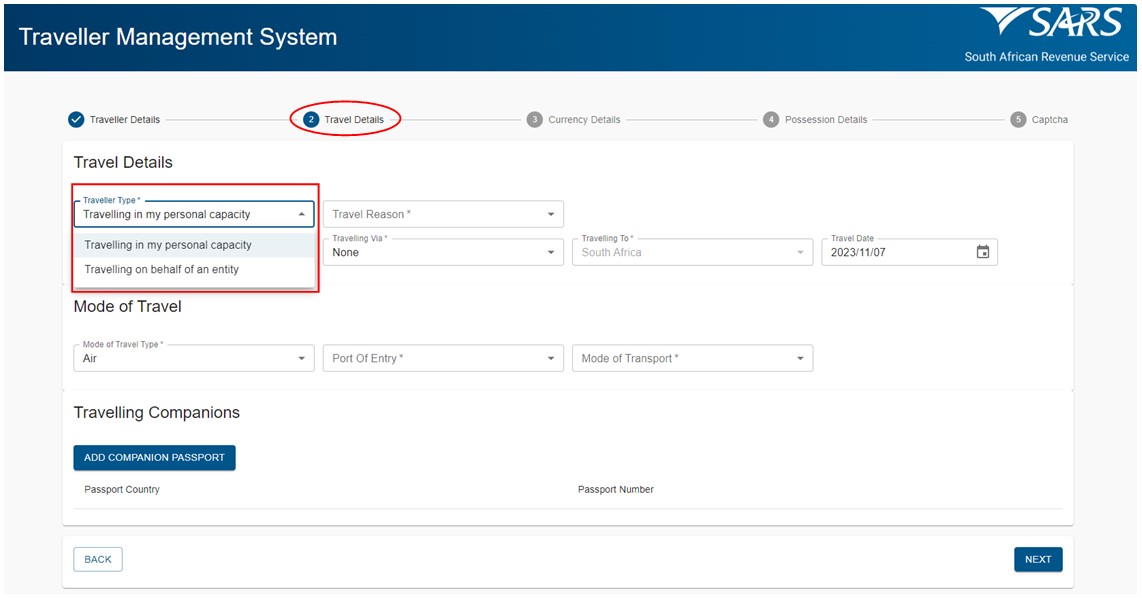Click the Back button

pyautogui.click(x=98, y=559)
